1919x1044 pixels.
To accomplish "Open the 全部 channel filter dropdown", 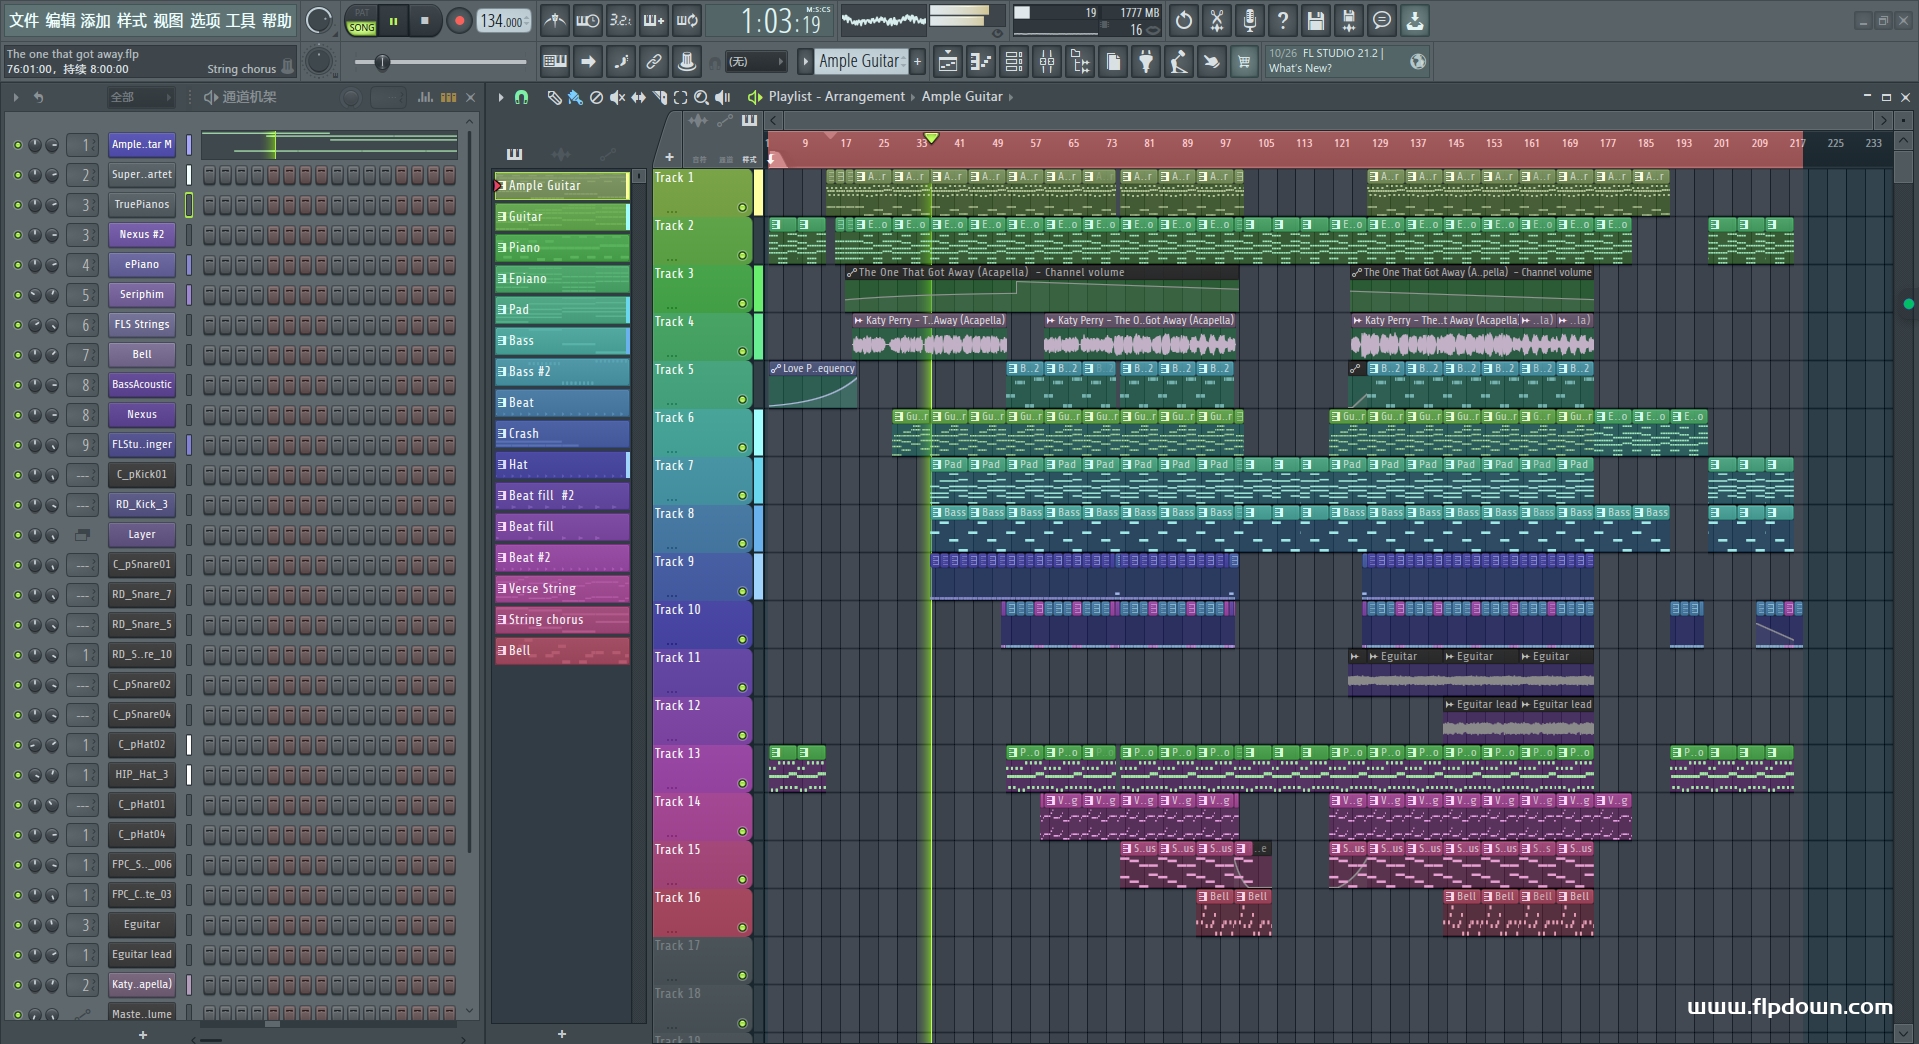I will [x=140, y=97].
